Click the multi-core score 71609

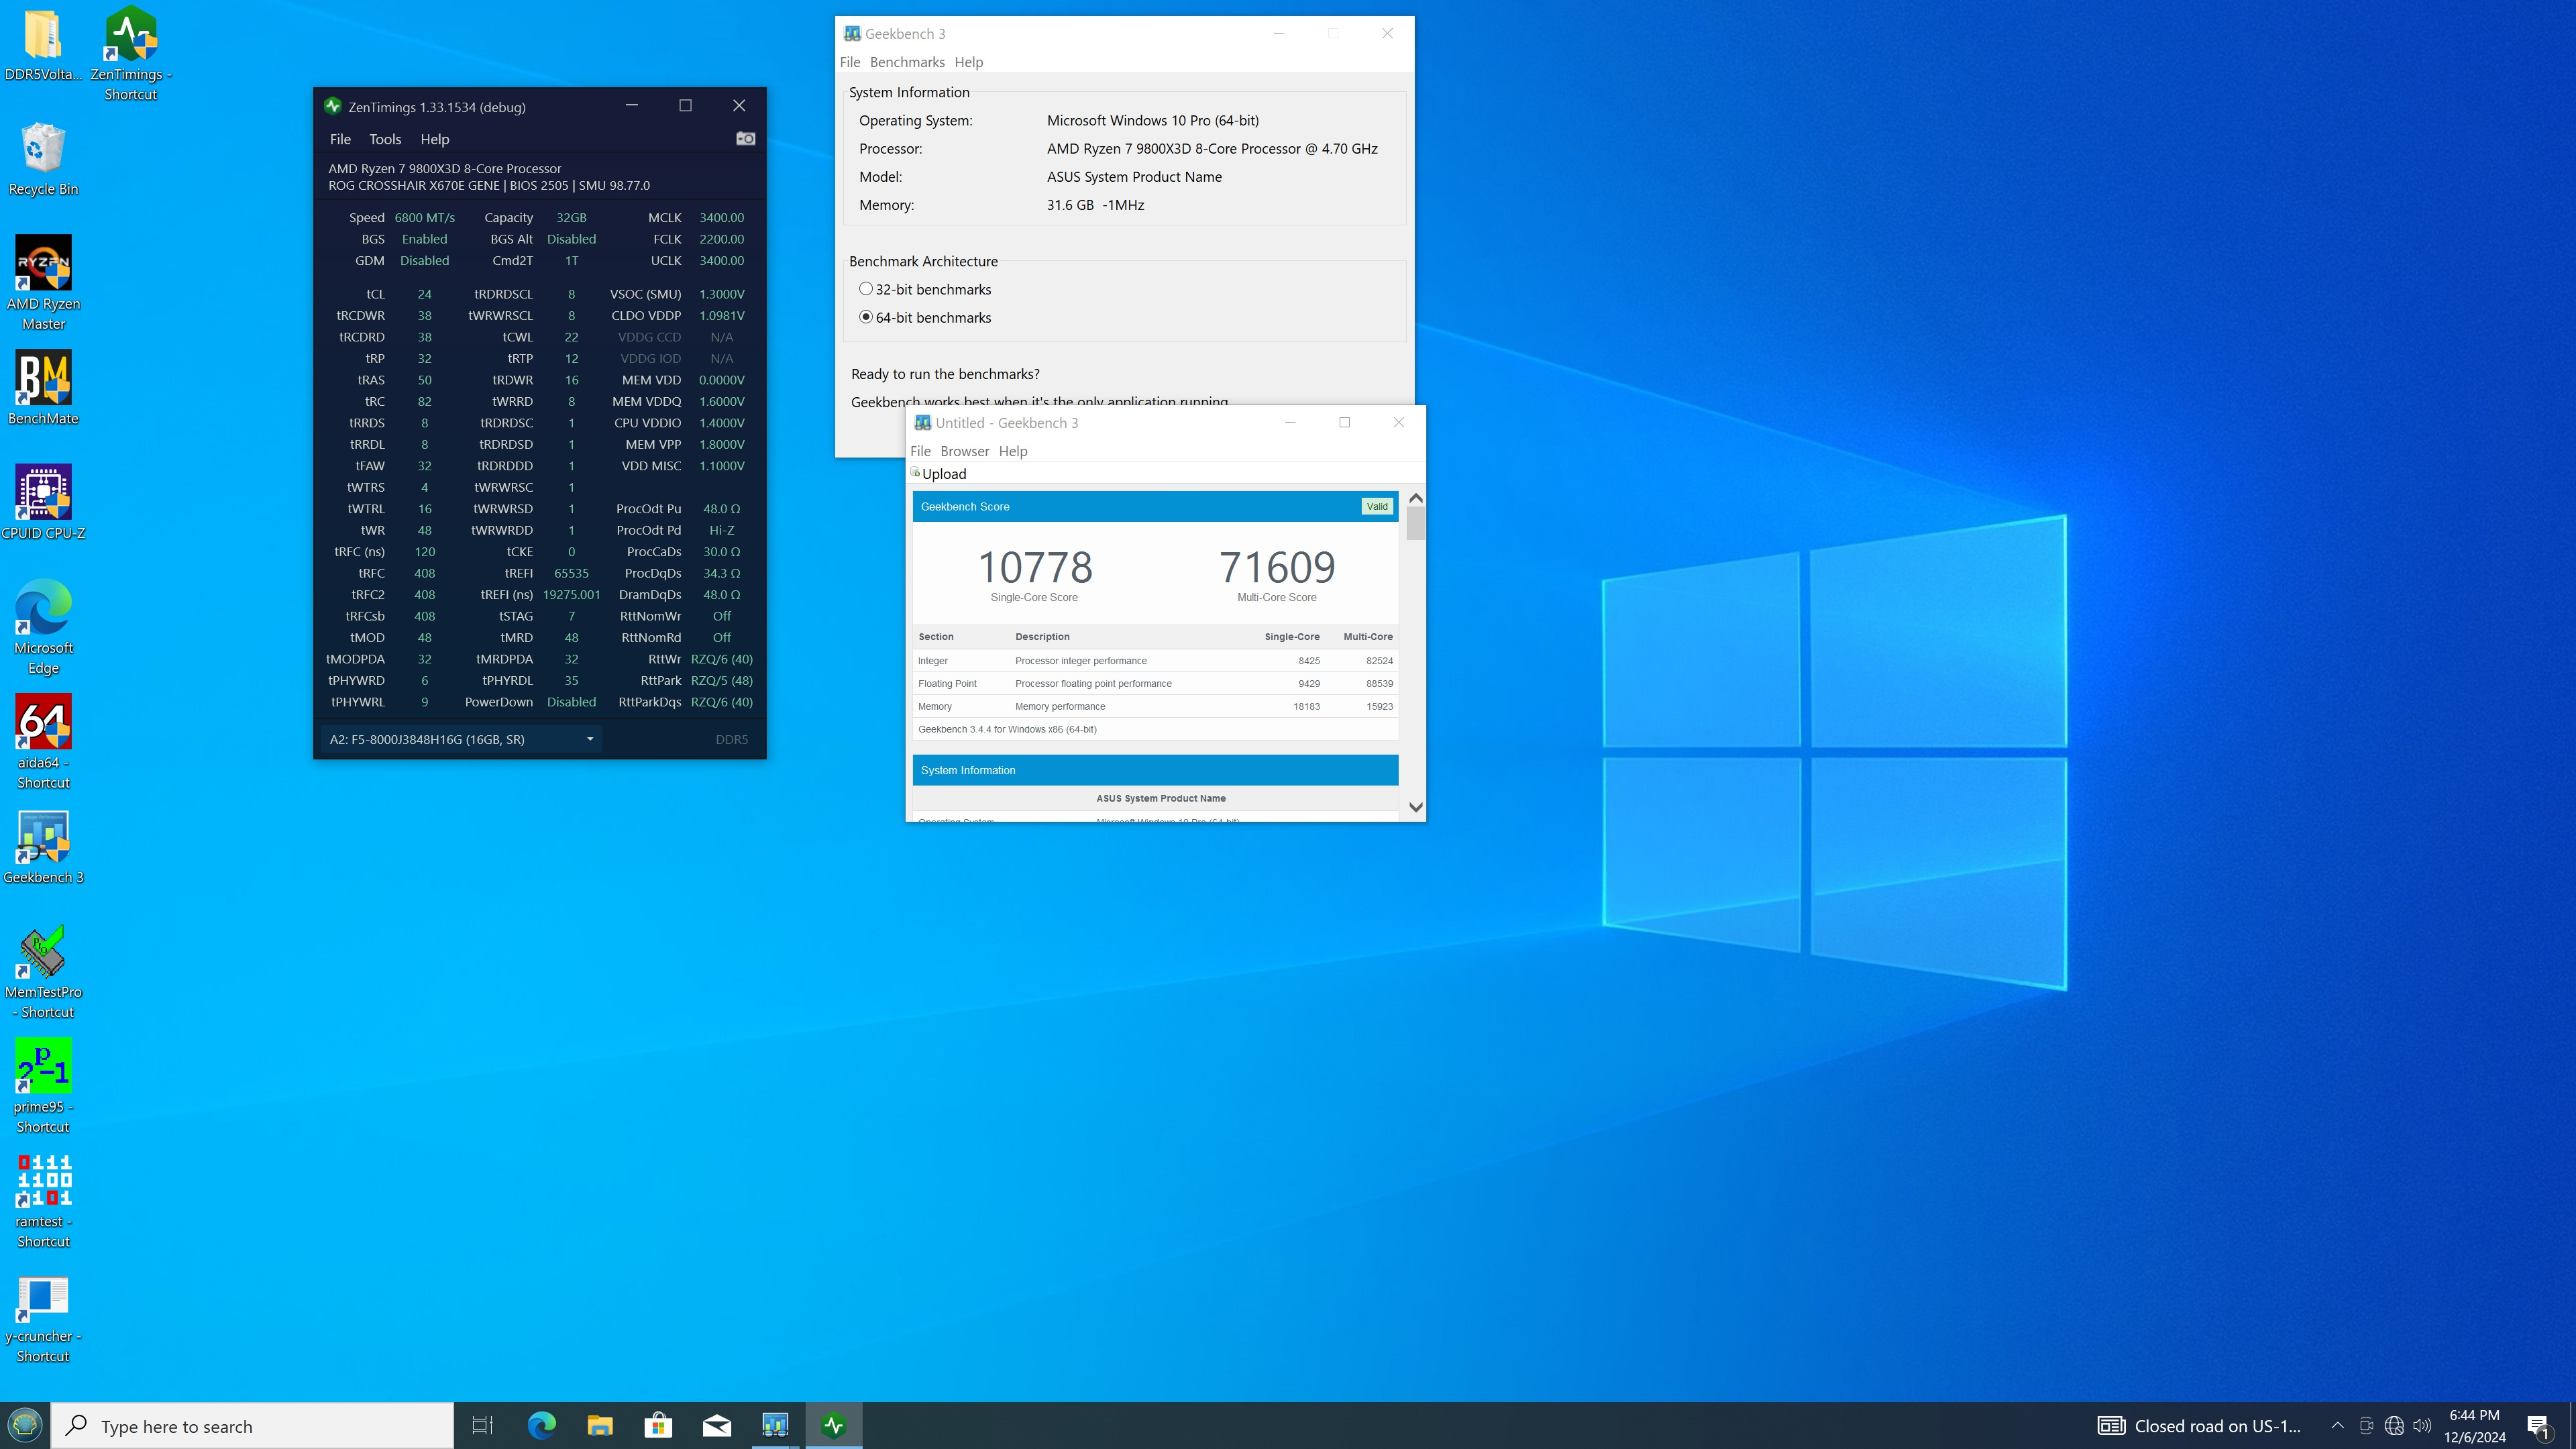point(1277,567)
